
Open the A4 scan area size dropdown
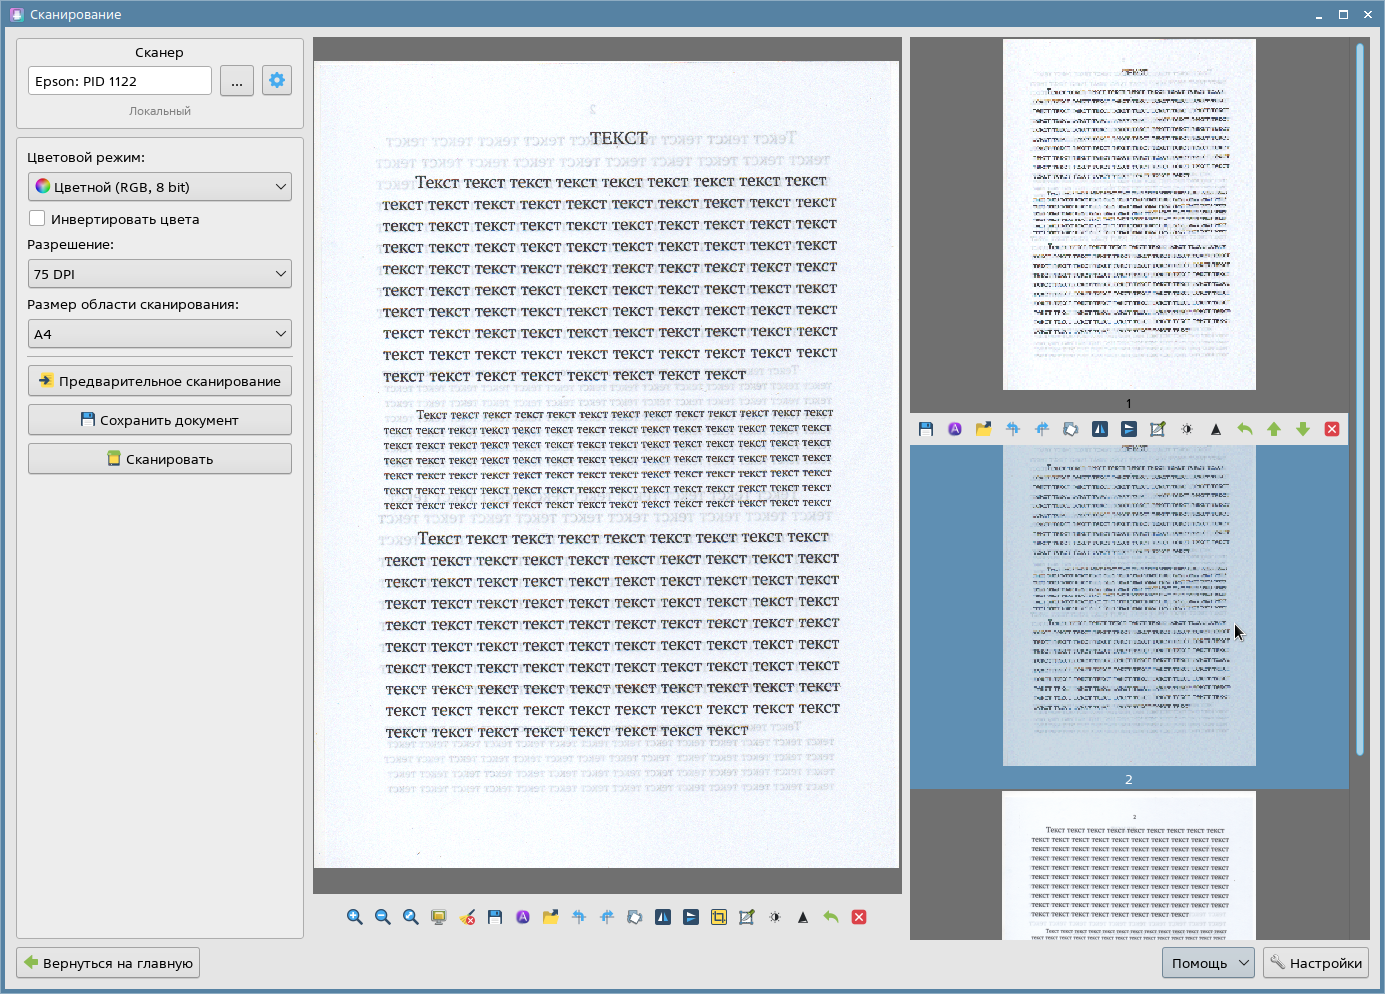click(x=160, y=334)
